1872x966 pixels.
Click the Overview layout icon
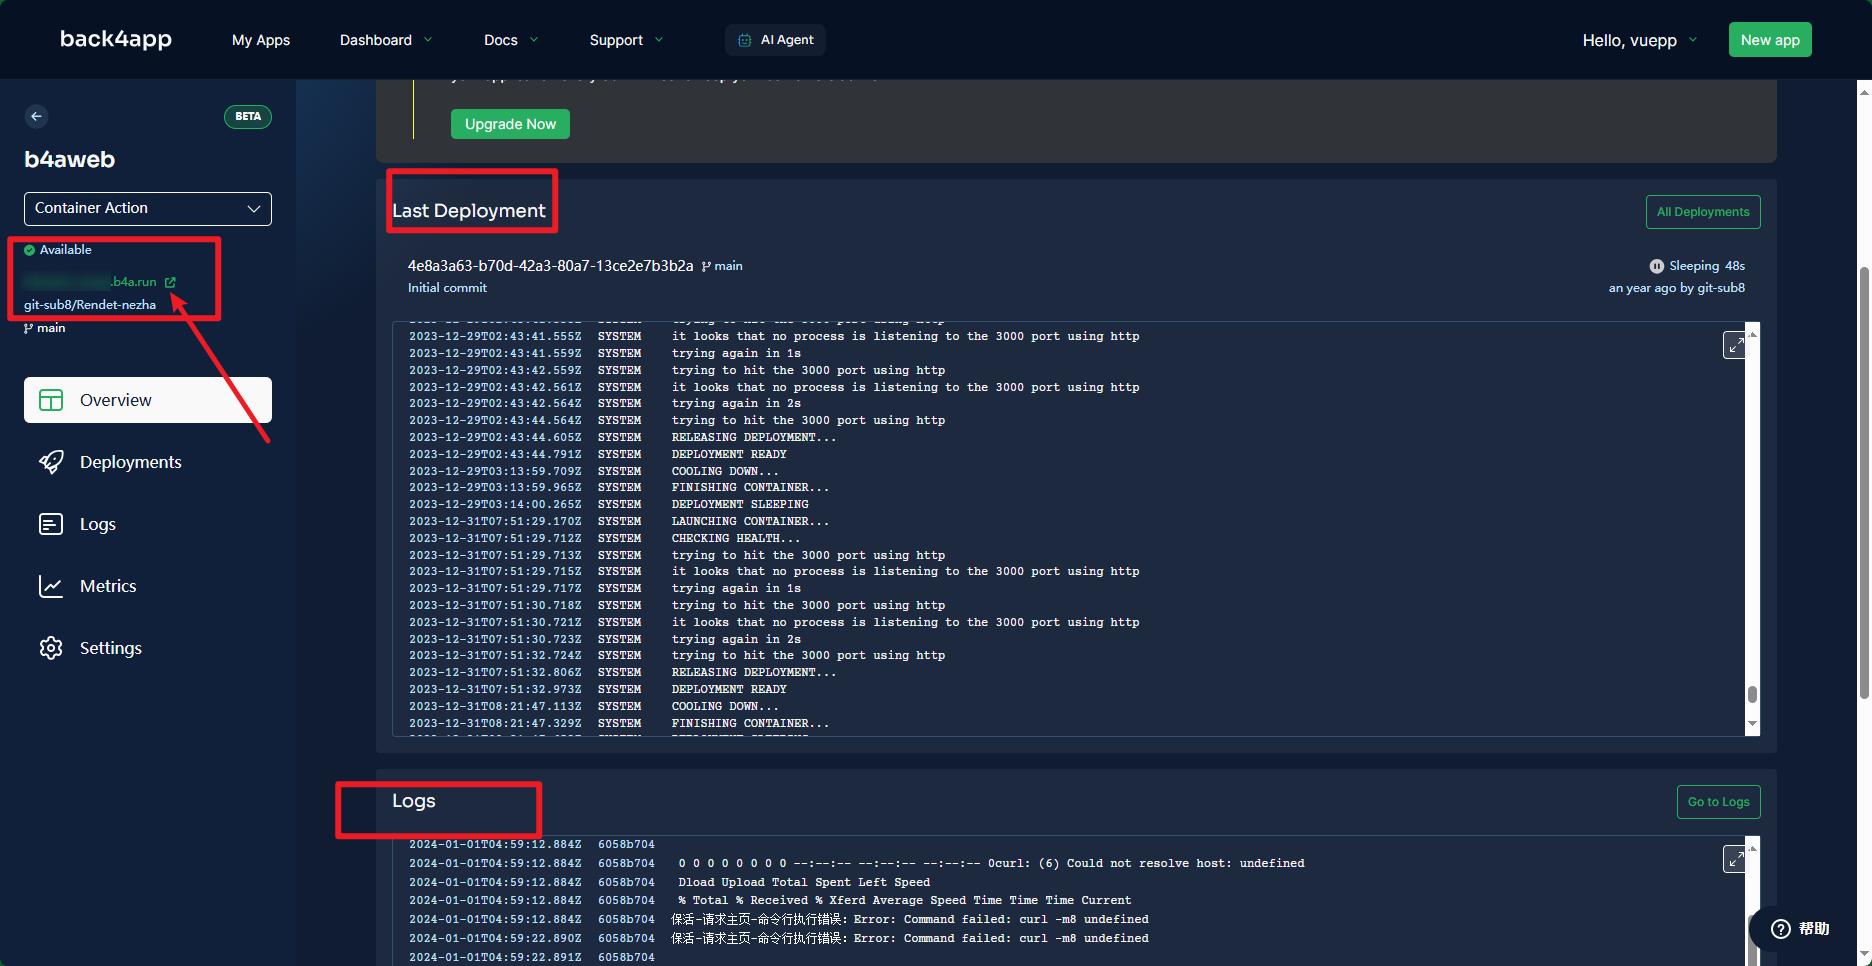(x=51, y=400)
